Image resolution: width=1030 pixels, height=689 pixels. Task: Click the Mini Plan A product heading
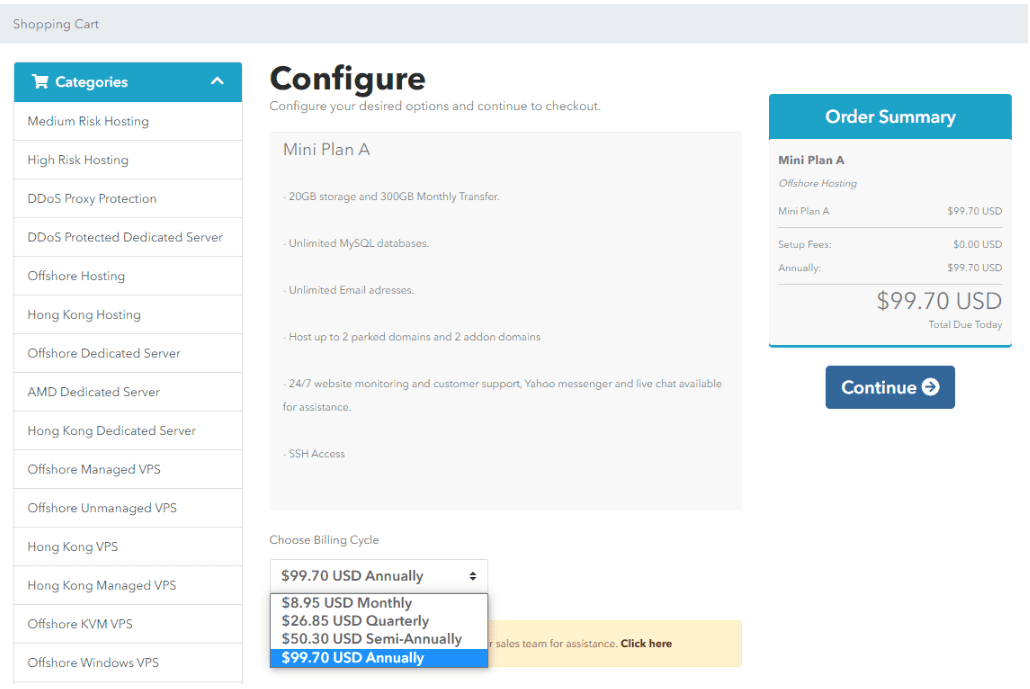click(326, 150)
